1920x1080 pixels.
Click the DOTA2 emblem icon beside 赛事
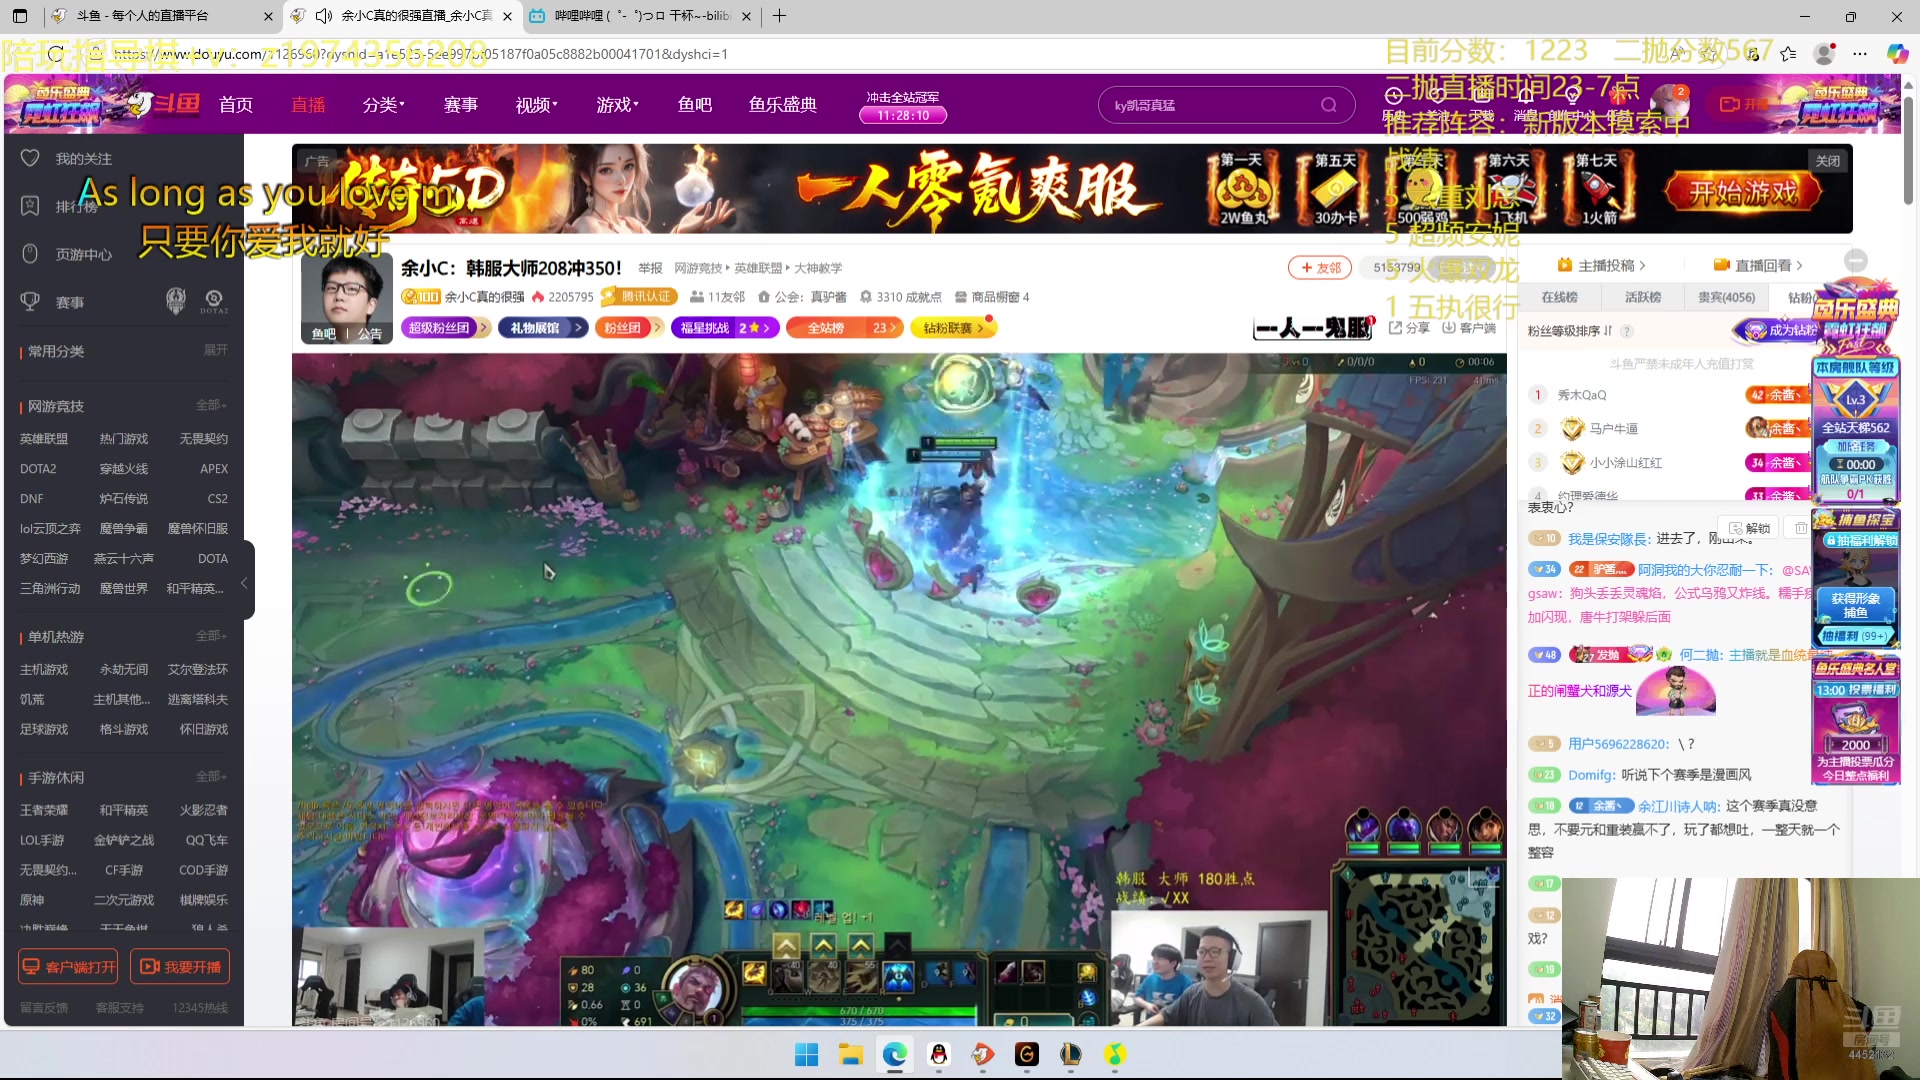(214, 301)
